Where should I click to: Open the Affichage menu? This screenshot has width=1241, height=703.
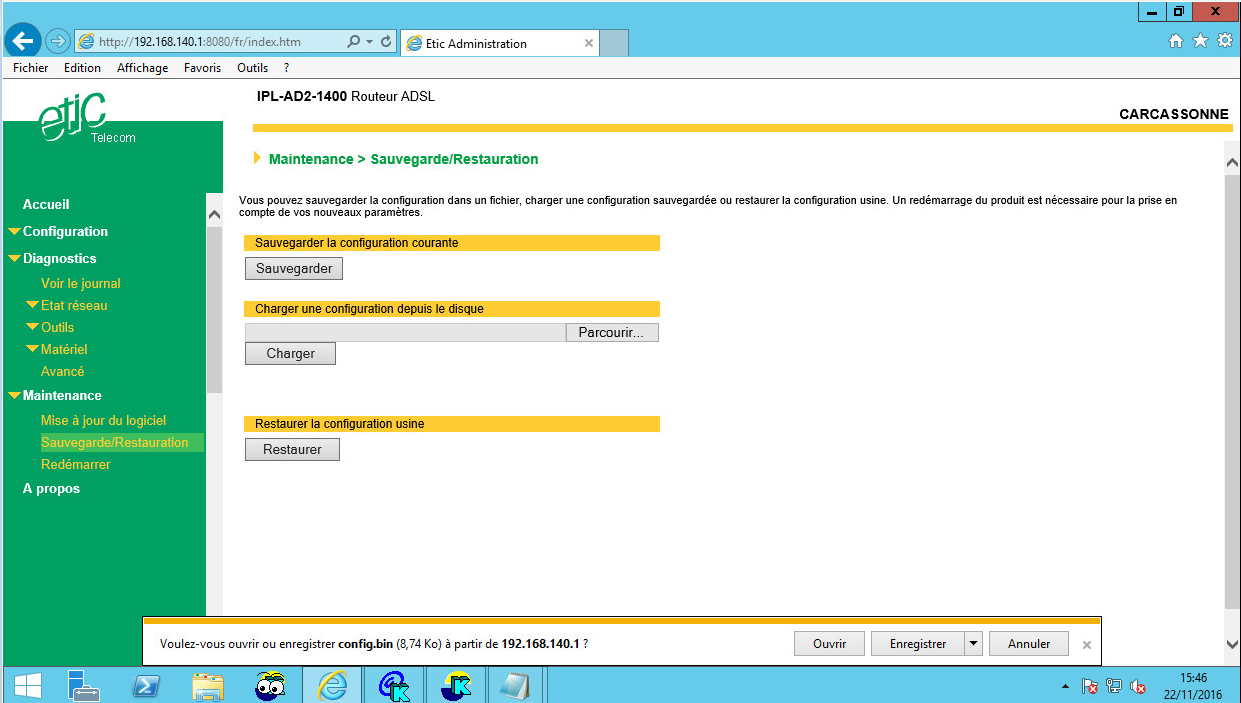(142, 68)
